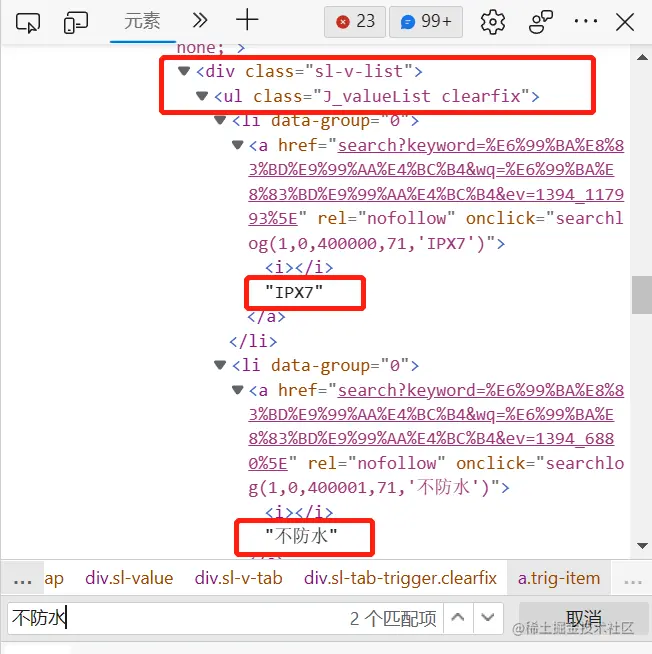
Task: Select the "不防水" text node
Action: tap(301, 536)
